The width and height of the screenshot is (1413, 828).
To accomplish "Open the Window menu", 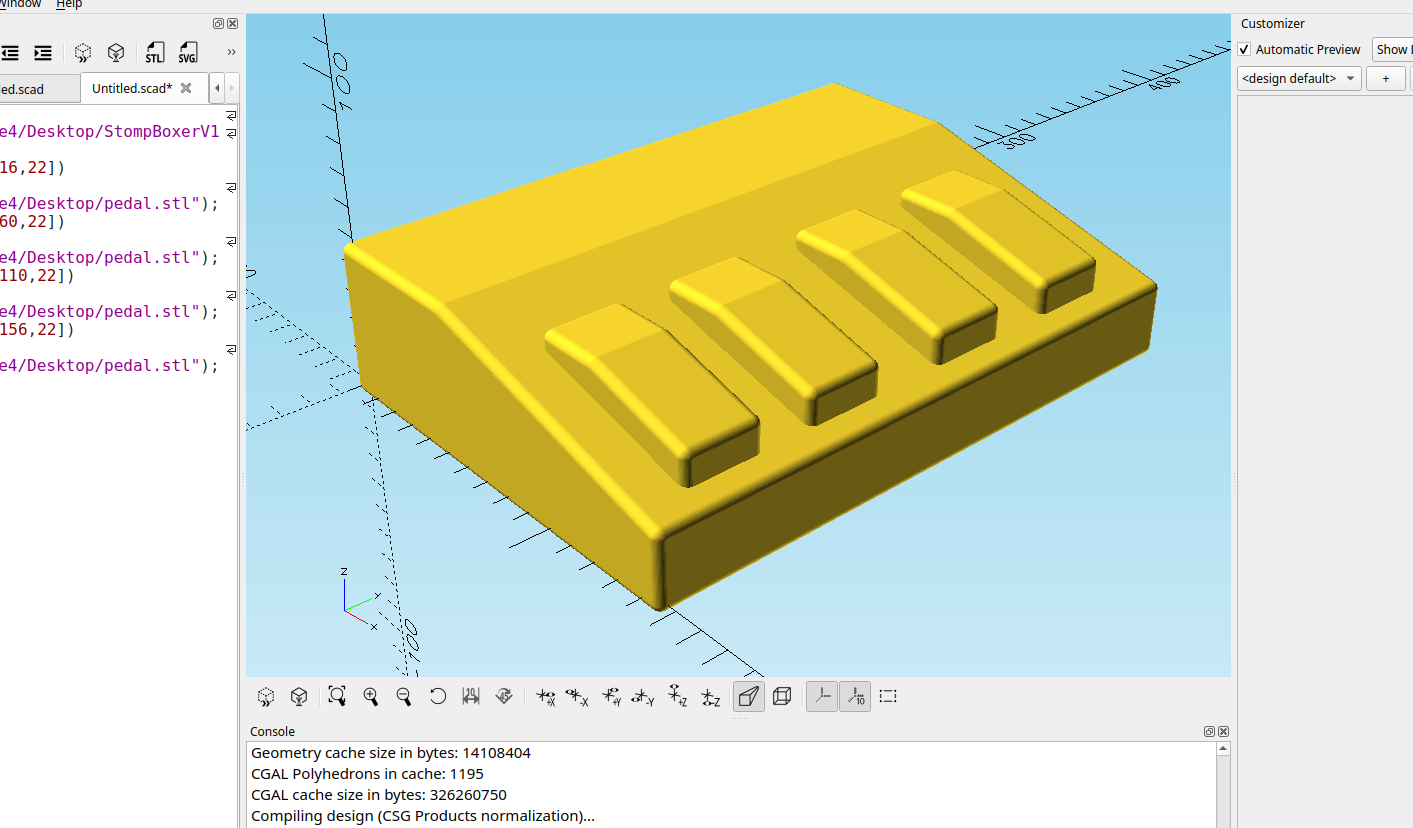I will pyautogui.click(x=20, y=5).
